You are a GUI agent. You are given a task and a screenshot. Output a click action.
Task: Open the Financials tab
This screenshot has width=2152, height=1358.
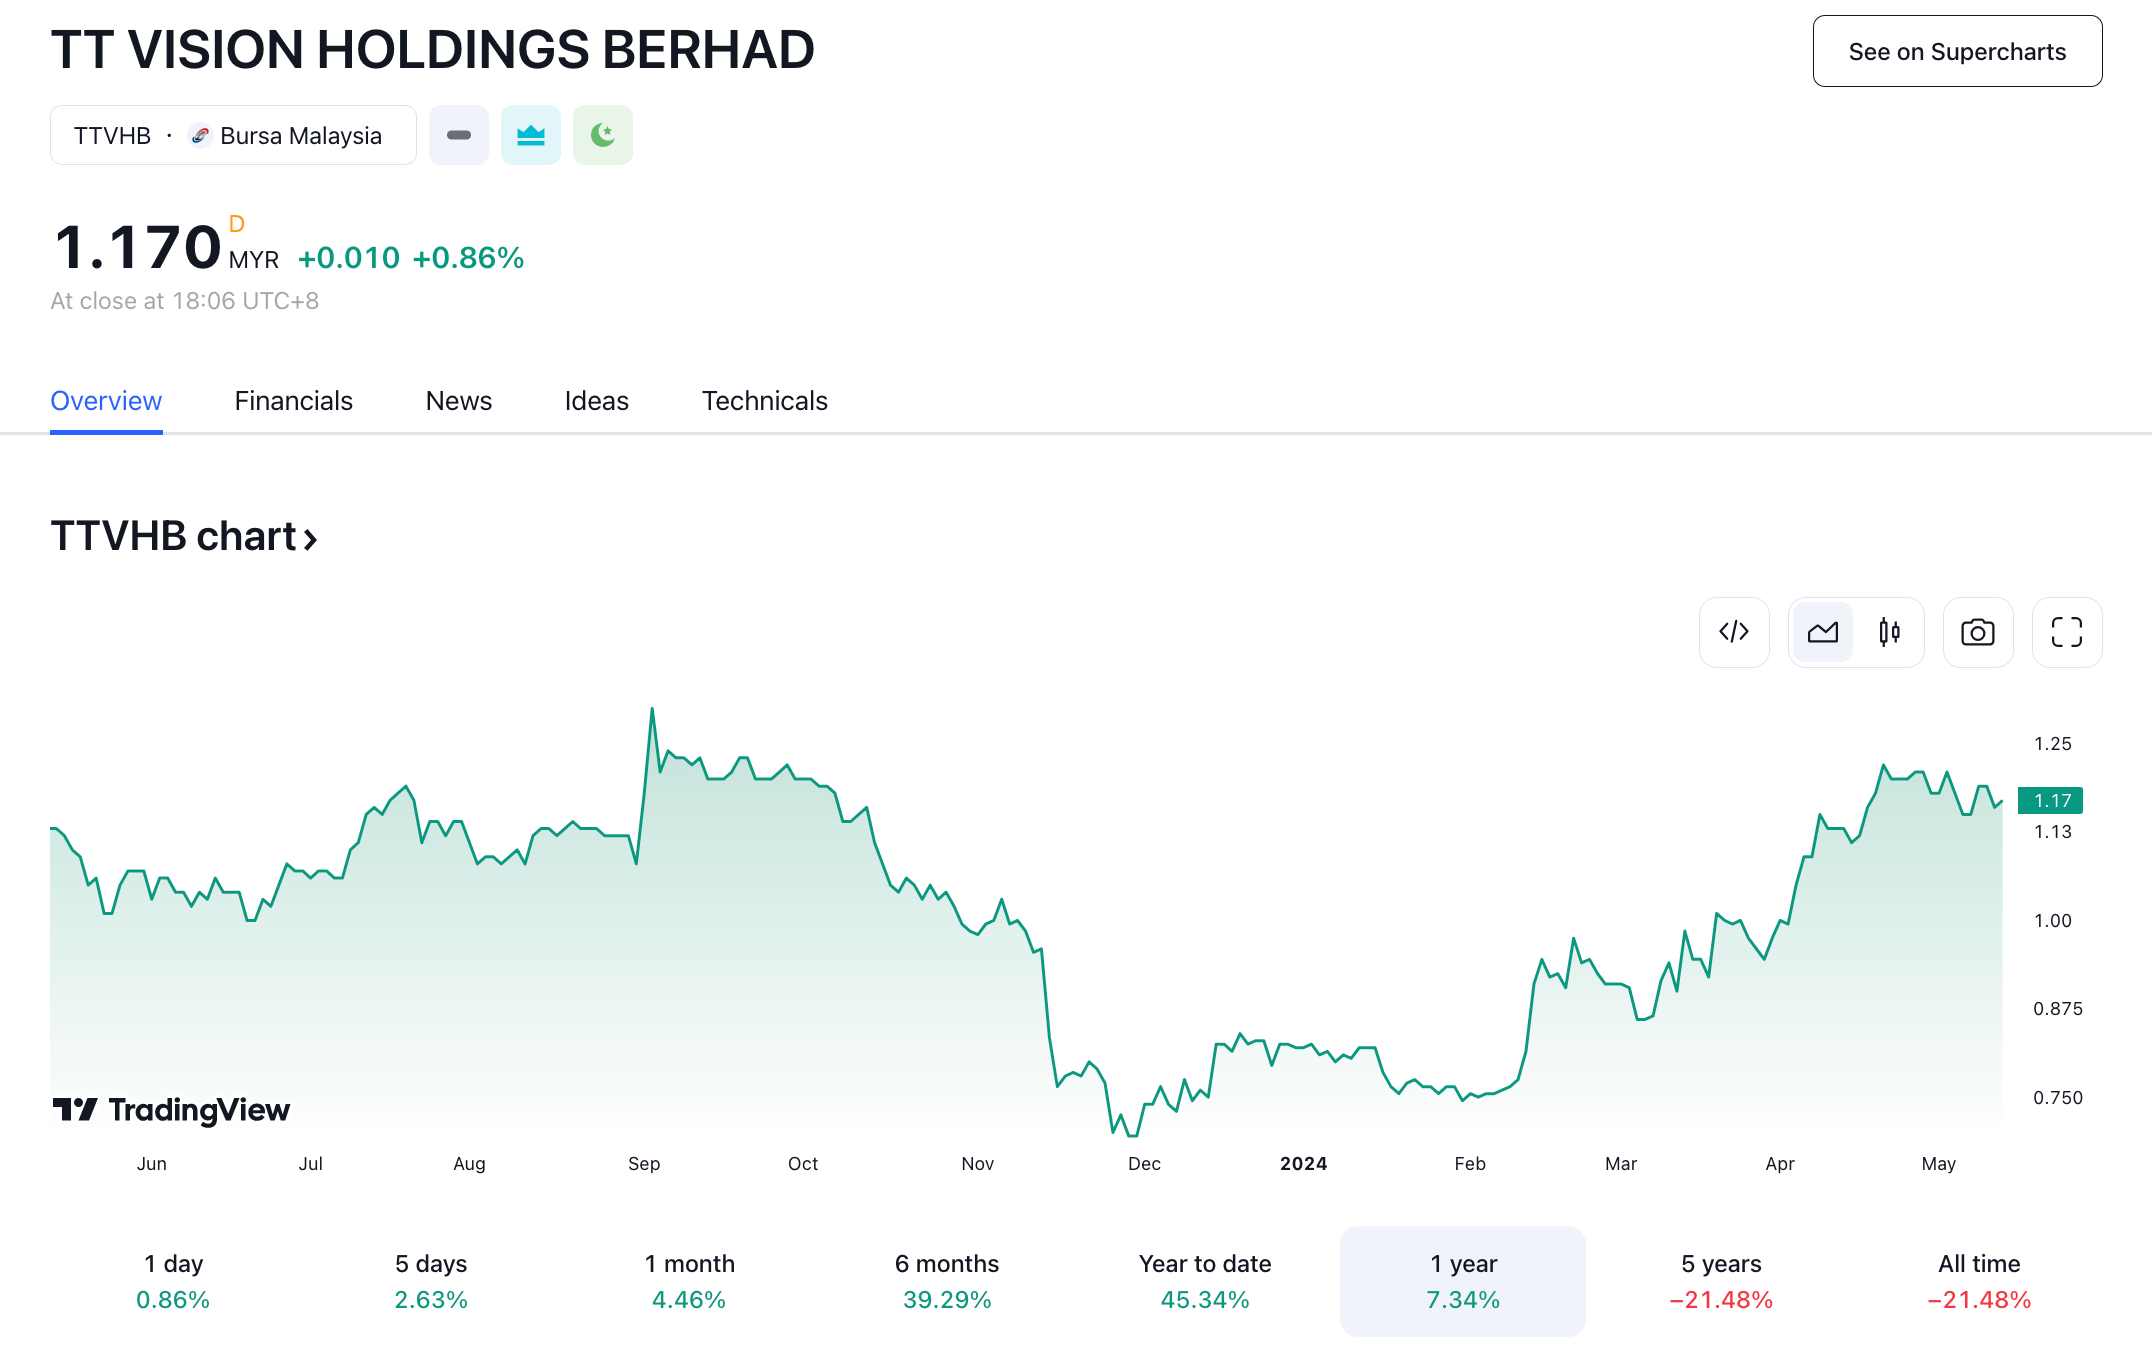(x=293, y=401)
